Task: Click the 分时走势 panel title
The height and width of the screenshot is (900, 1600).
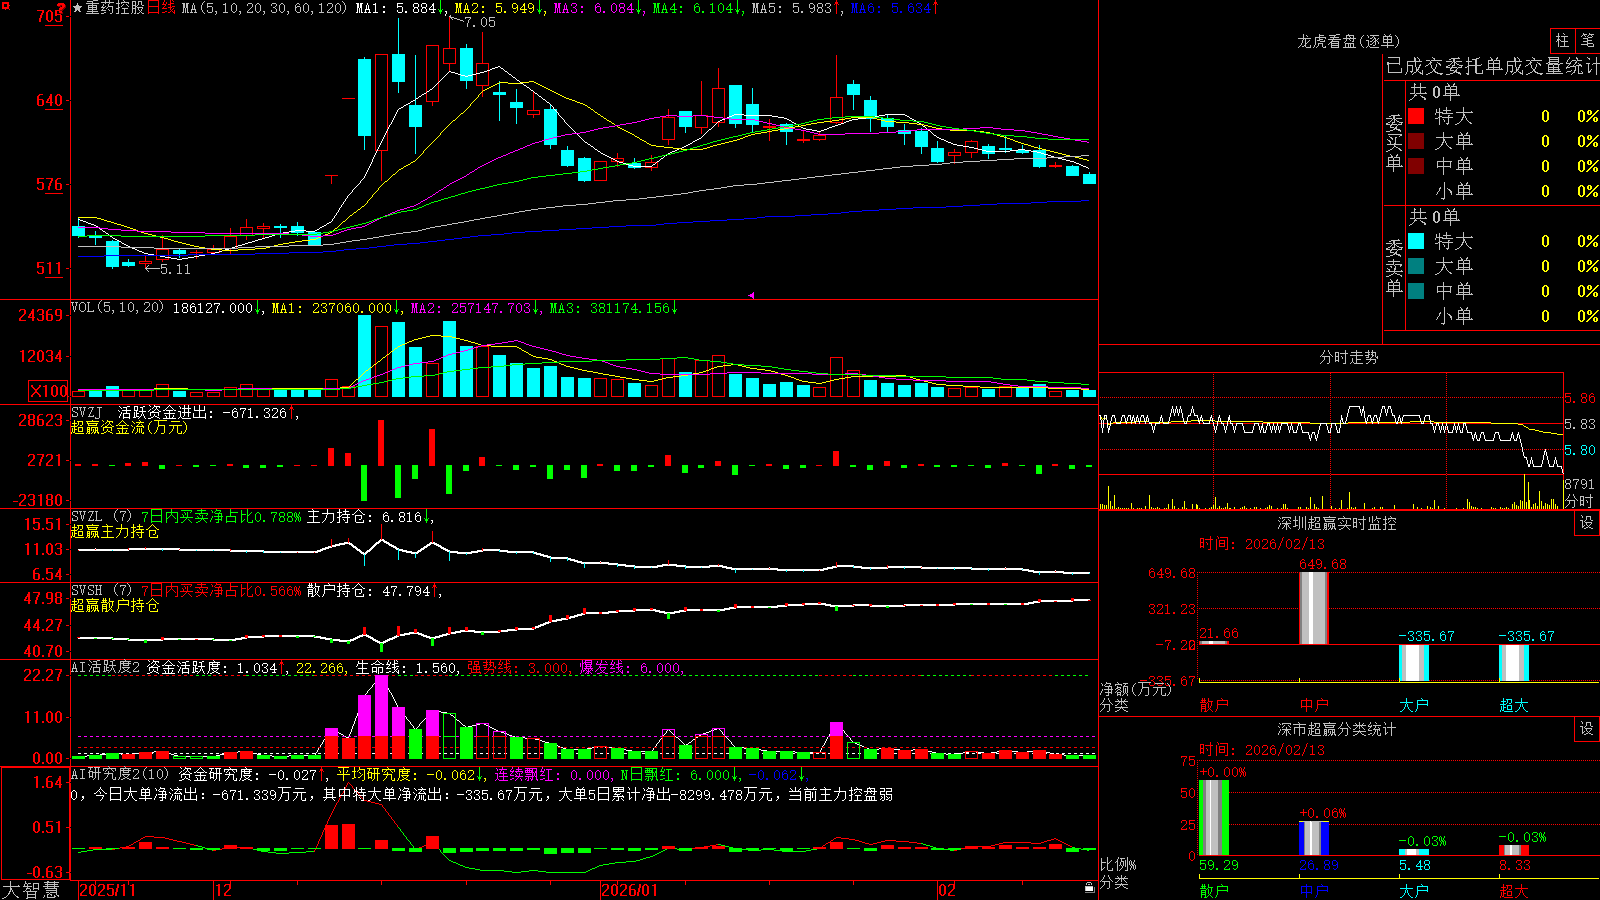Action: (1349, 357)
